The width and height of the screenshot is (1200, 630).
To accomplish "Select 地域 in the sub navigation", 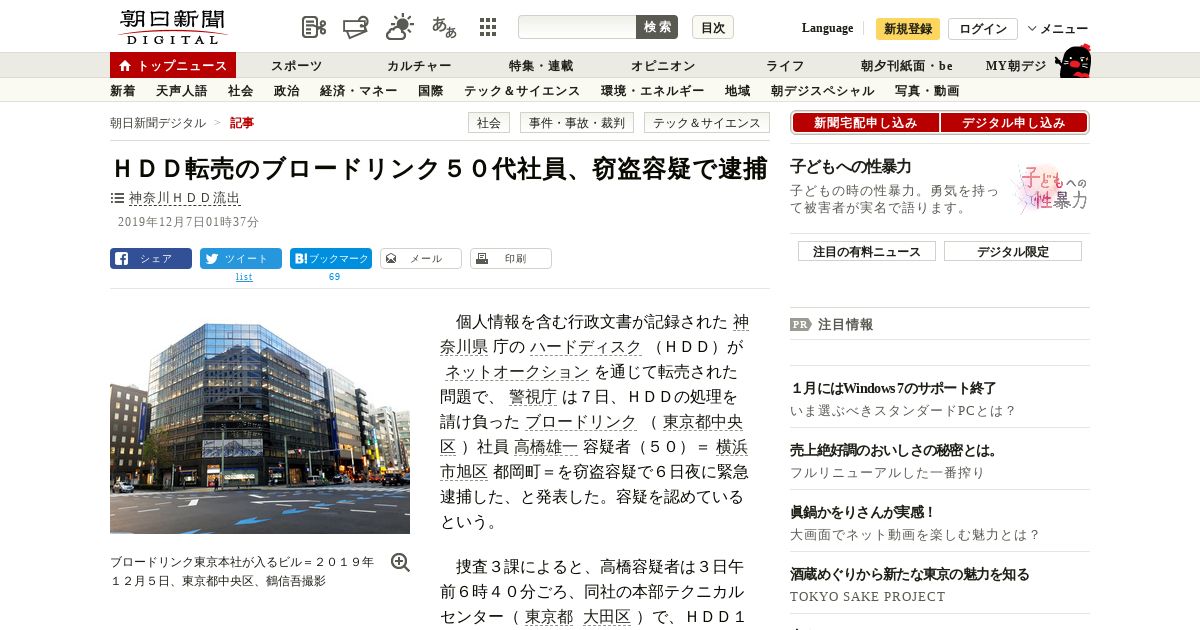I will point(737,91).
